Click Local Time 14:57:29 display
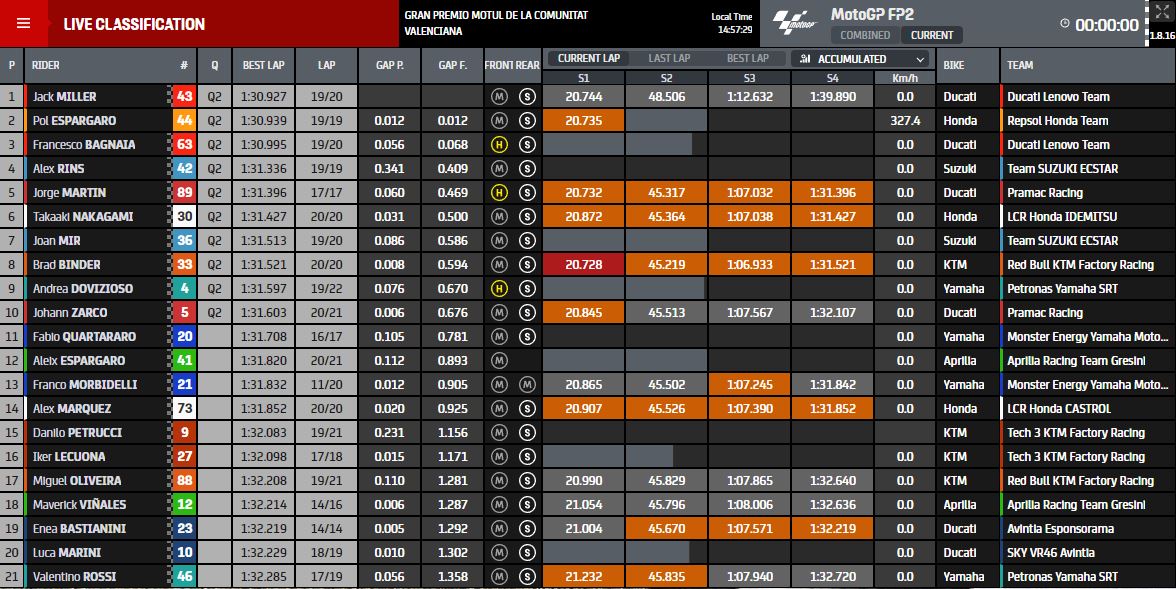This screenshot has height=589, width=1176. click(732, 23)
